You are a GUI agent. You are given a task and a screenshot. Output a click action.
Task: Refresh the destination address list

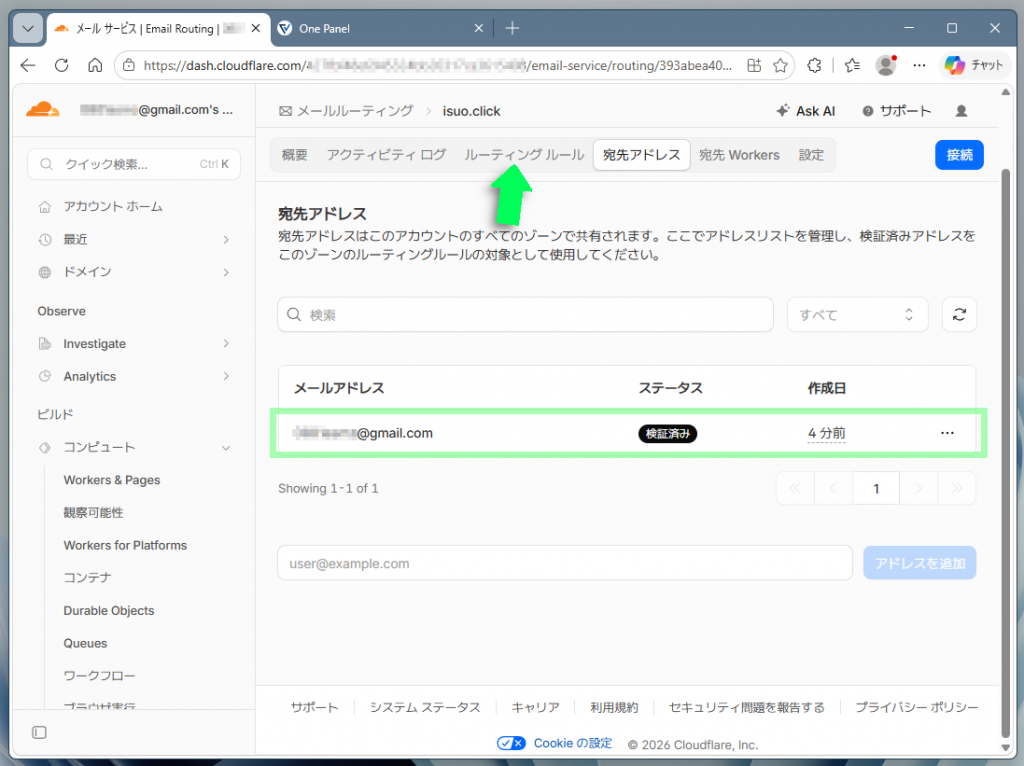(x=959, y=315)
